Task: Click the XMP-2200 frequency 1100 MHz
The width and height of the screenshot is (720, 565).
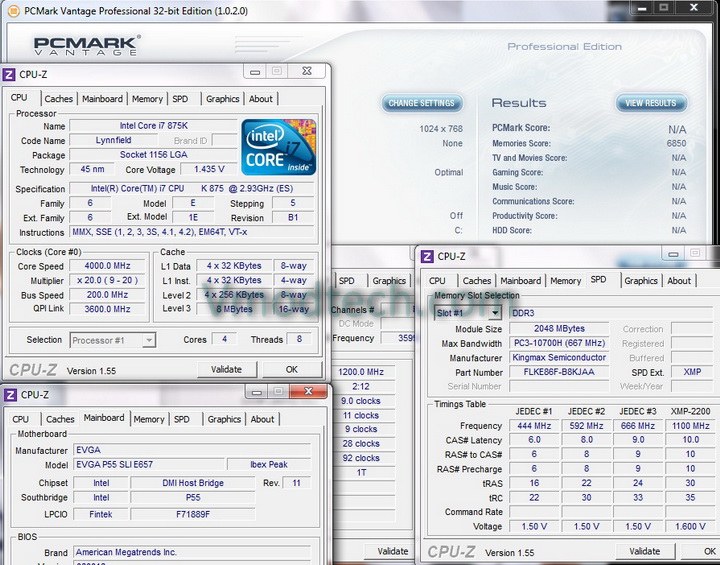Action: coord(690,426)
